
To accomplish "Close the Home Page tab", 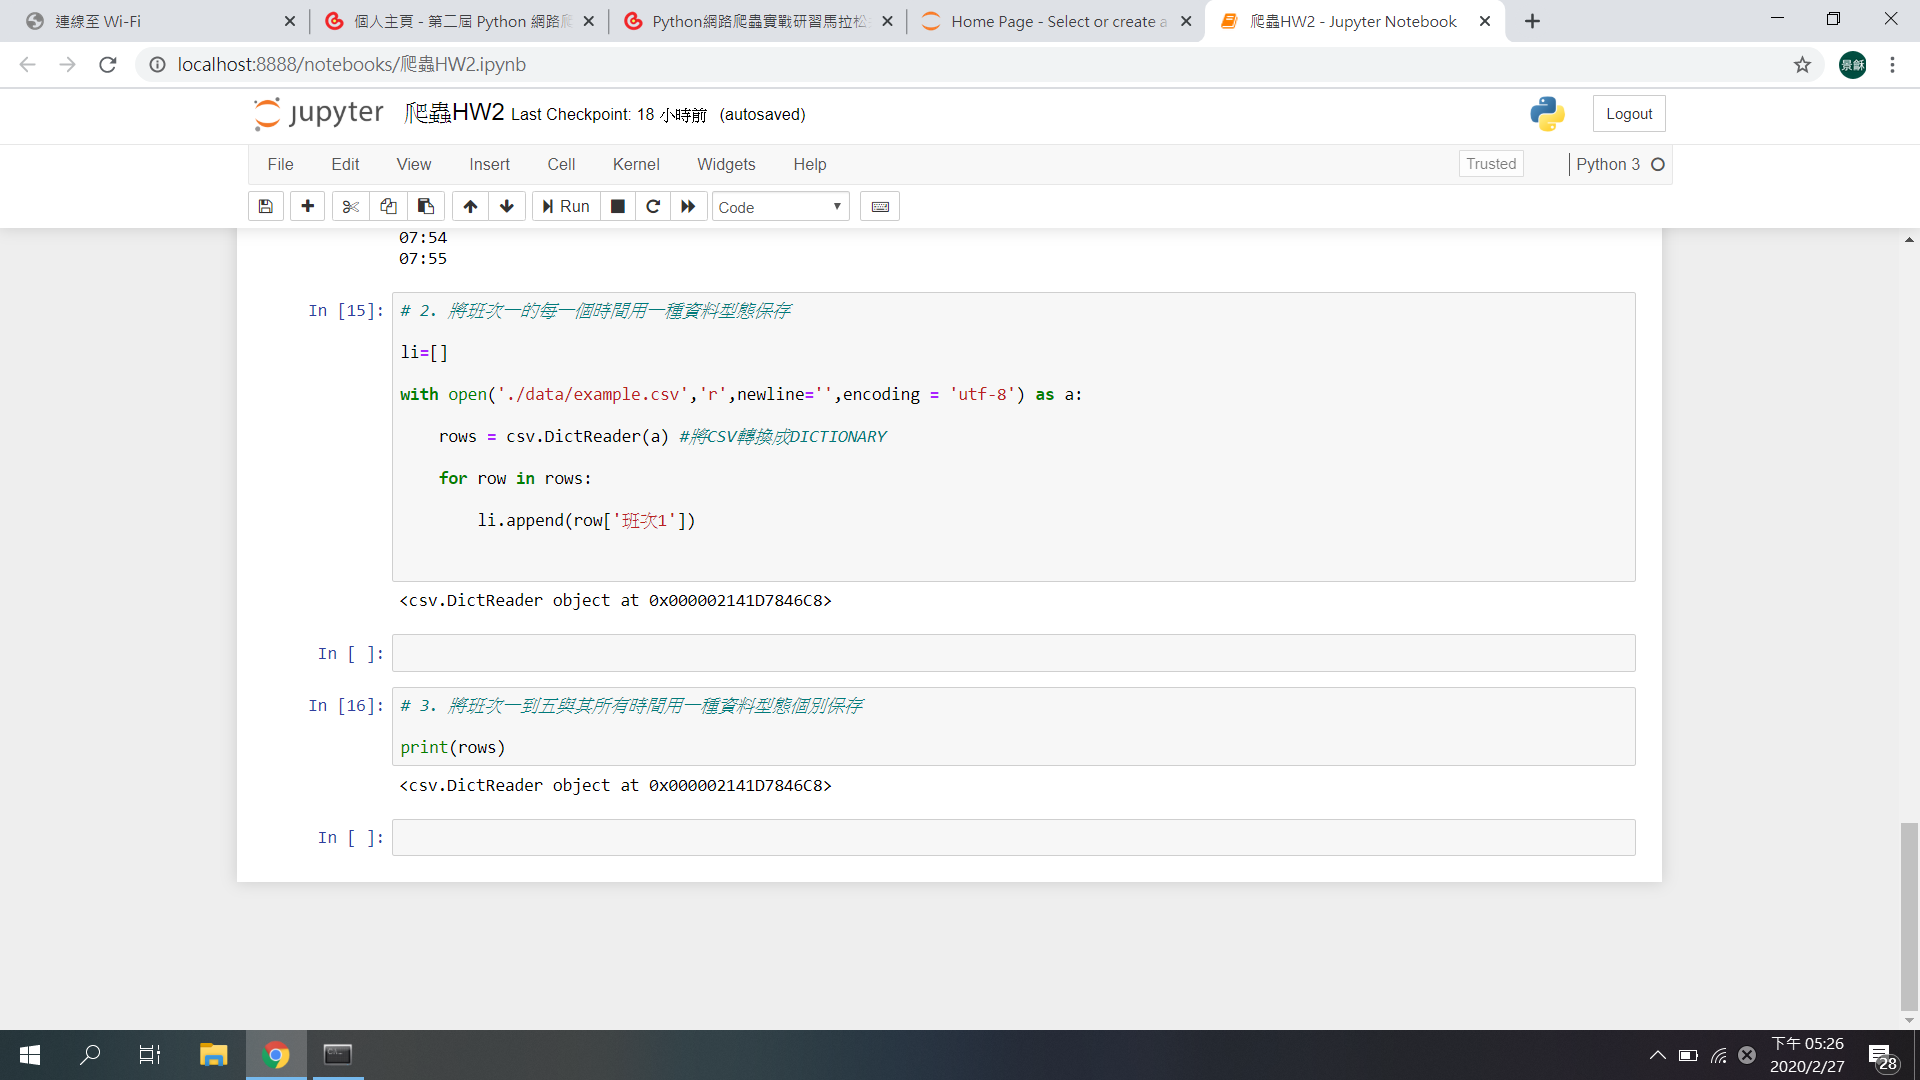I will pyautogui.click(x=1186, y=21).
